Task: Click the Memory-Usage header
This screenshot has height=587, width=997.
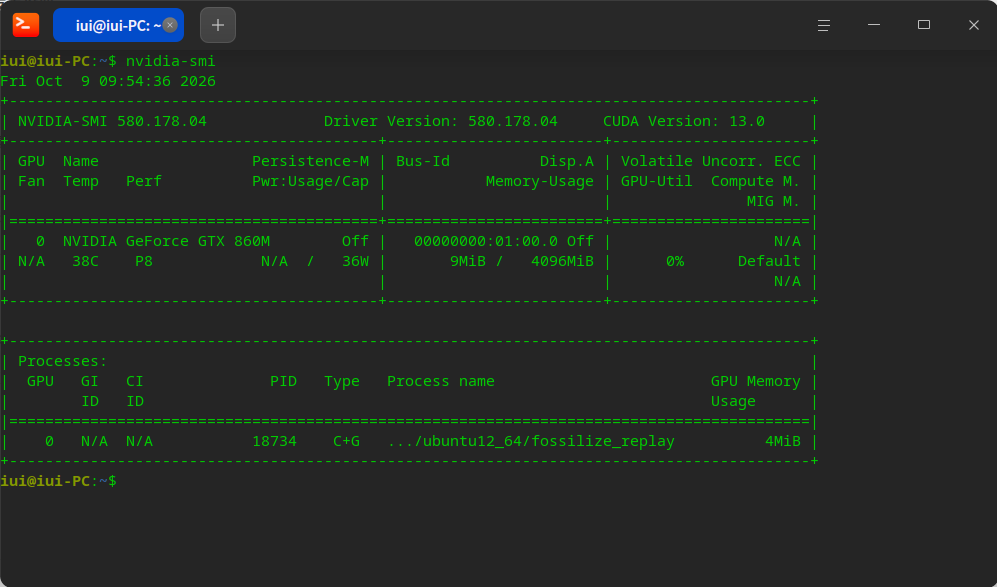Action: click(x=540, y=181)
